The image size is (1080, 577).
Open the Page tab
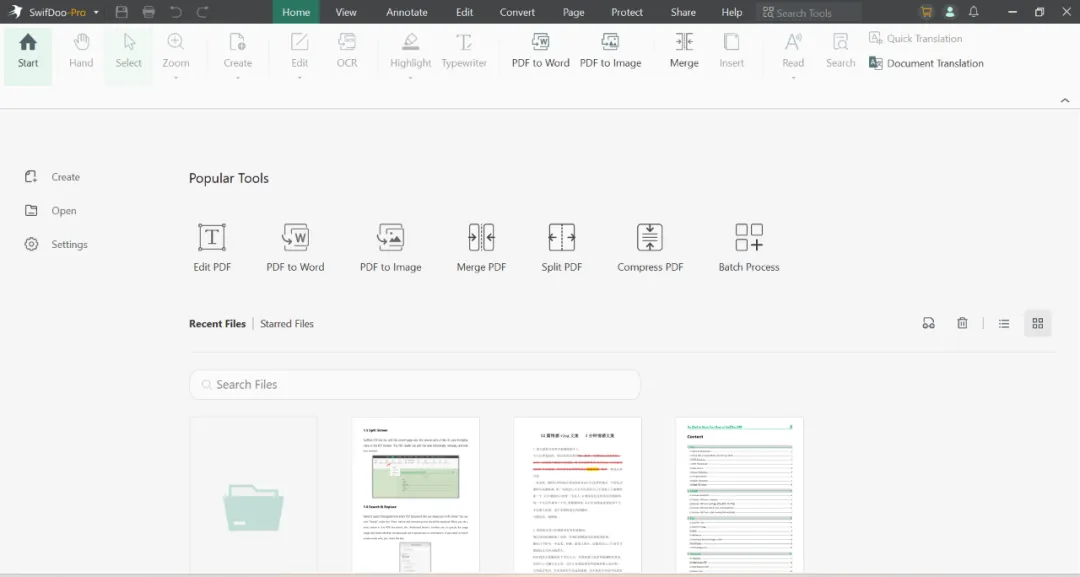click(573, 12)
